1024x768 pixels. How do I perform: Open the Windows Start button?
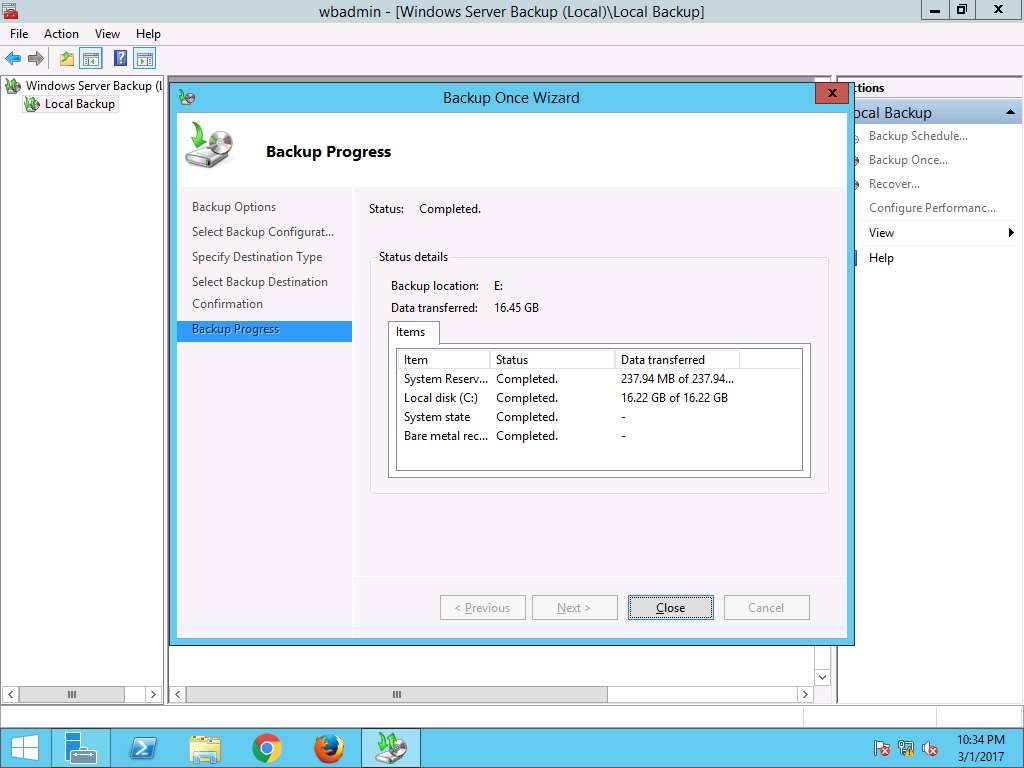(x=25, y=748)
